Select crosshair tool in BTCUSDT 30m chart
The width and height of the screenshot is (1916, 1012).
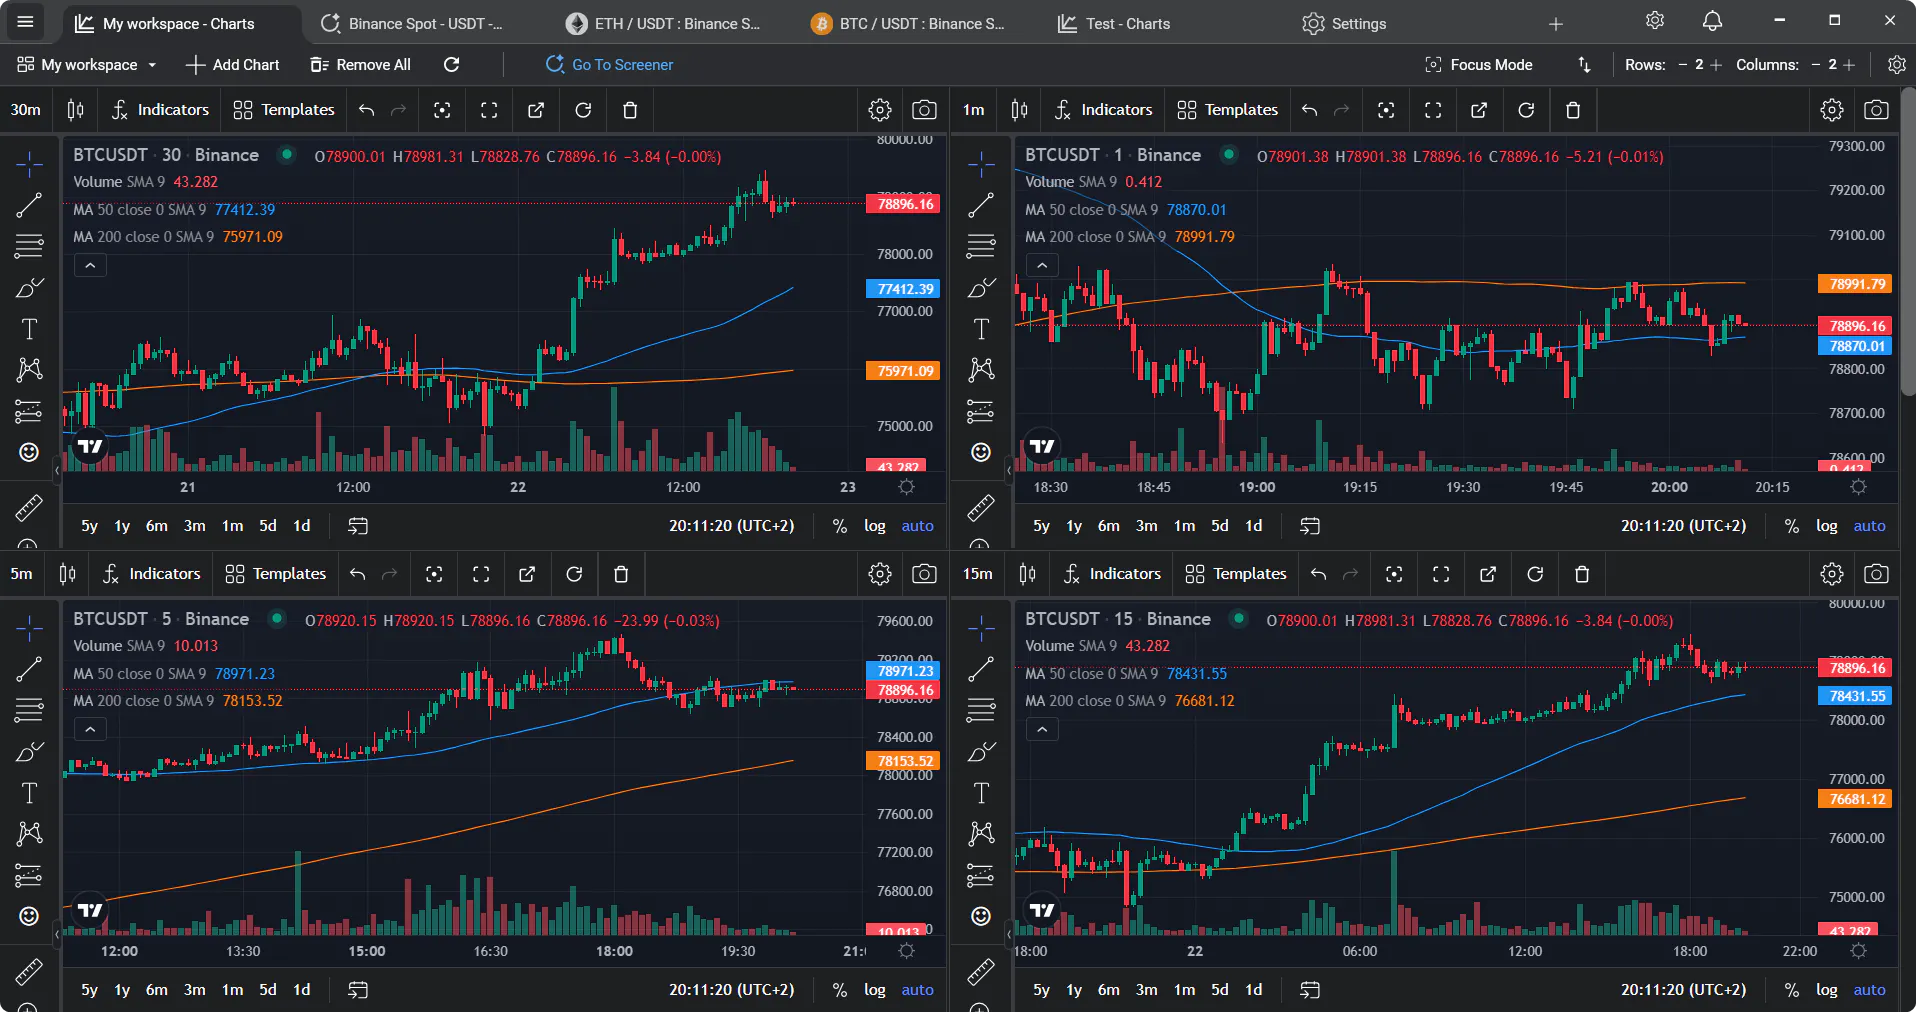coord(29,164)
